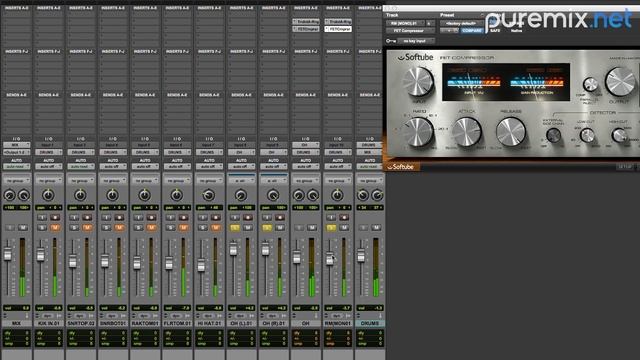This screenshot has height=360, width=640.
Task: Open the output selector on MIX track
Action: click(x=16, y=152)
